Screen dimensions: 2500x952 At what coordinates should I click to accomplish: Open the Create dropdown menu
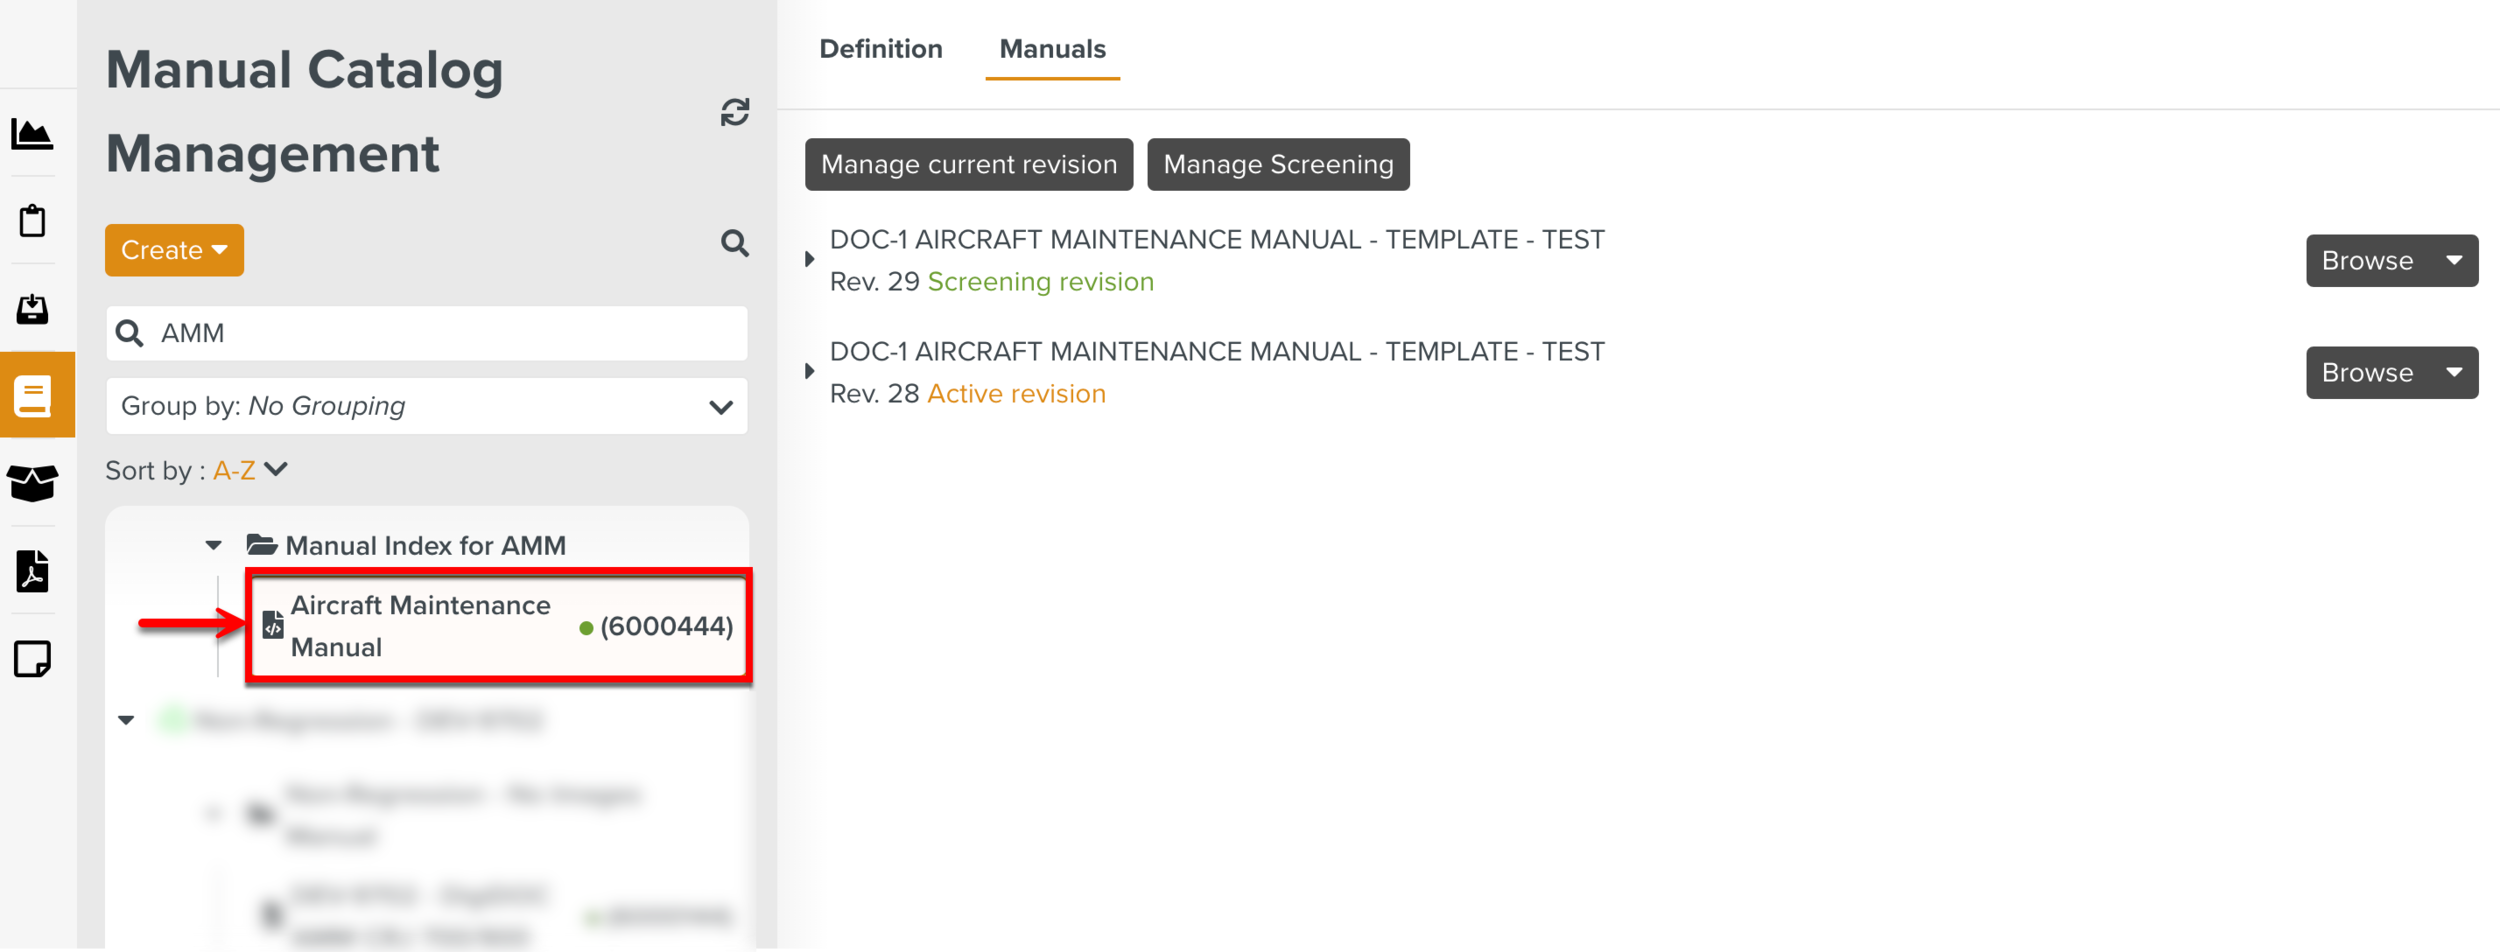pyautogui.click(x=174, y=250)
